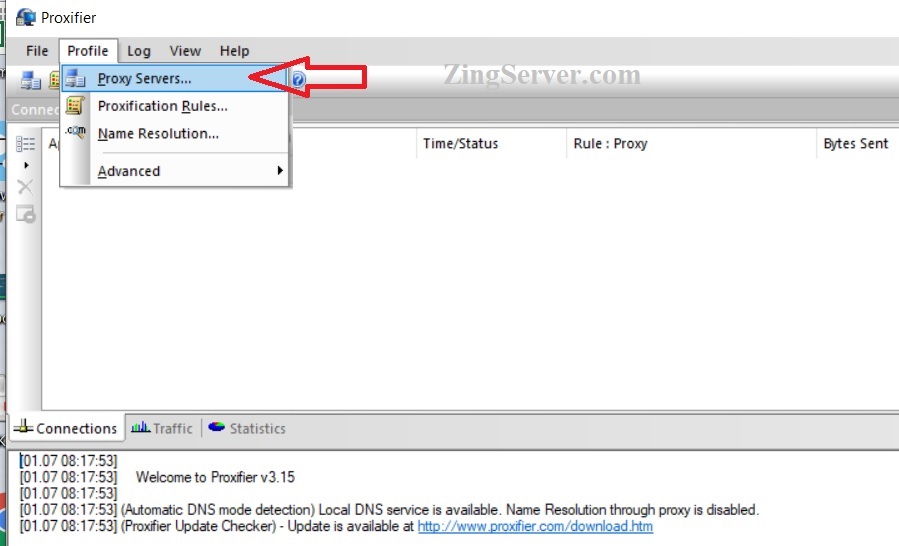Open the View menu
This screenshot has height=546, width=899.
185,51
